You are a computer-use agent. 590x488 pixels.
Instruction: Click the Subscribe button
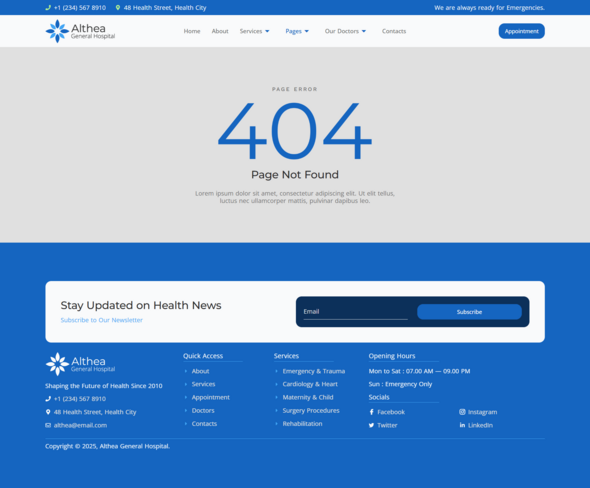[x=469, y=312]
